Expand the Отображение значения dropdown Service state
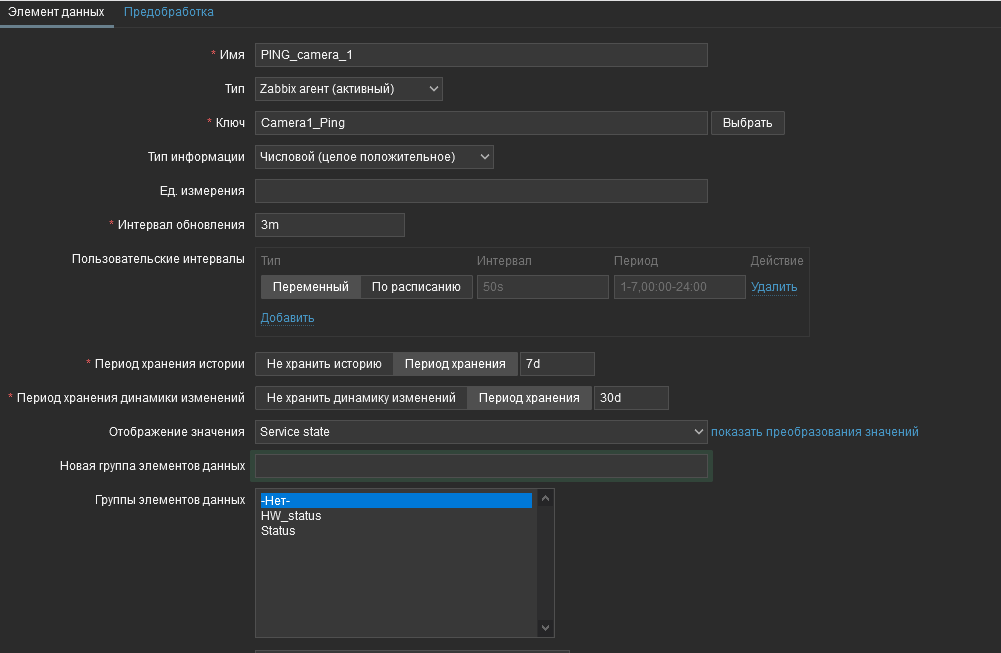 (481, 432)
